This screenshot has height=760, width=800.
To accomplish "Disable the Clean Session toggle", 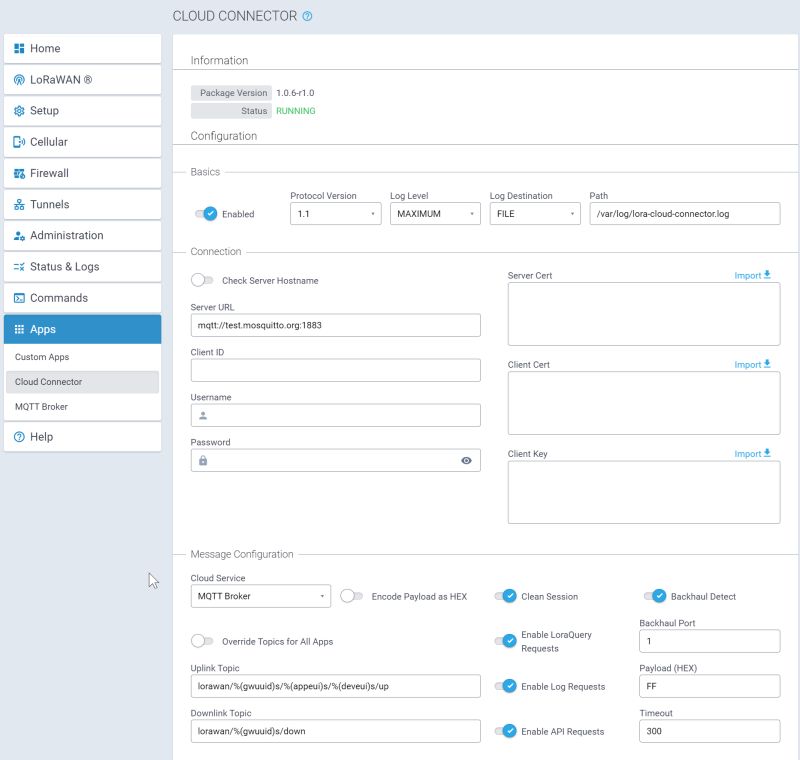I will pyautogui.click(x=509, y=595).
